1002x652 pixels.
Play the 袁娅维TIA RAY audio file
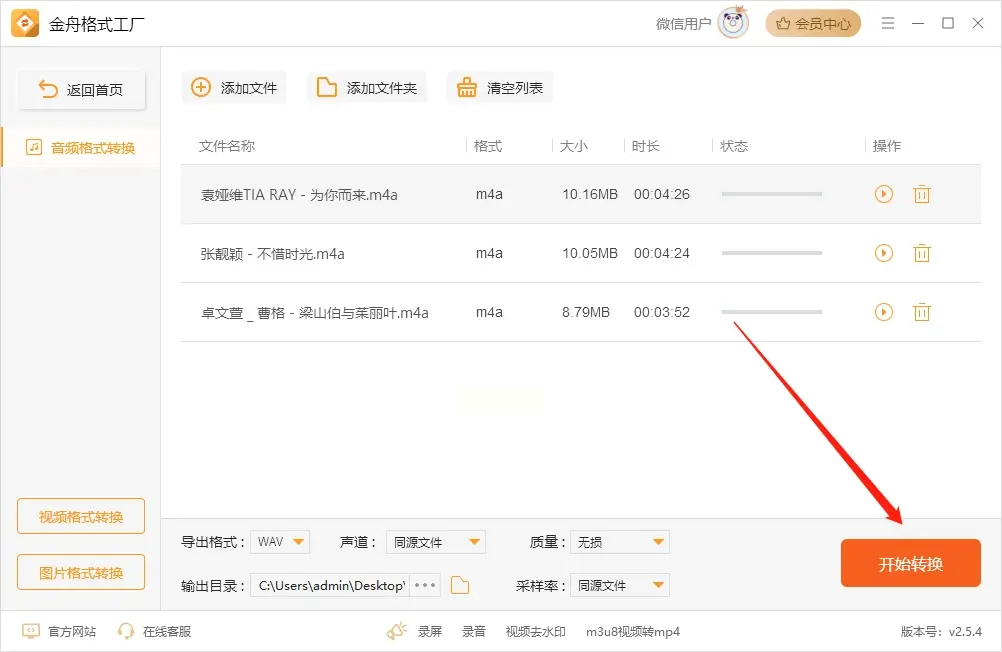point(883,194)
